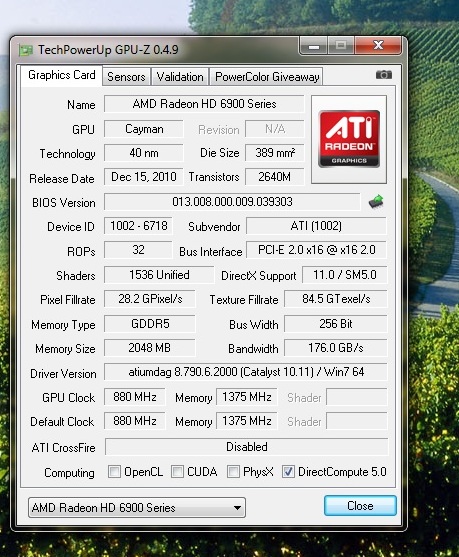This screenshot has height=557, width=459.
Task: Click the ROPs field showing 32
Action: point(139,250)
